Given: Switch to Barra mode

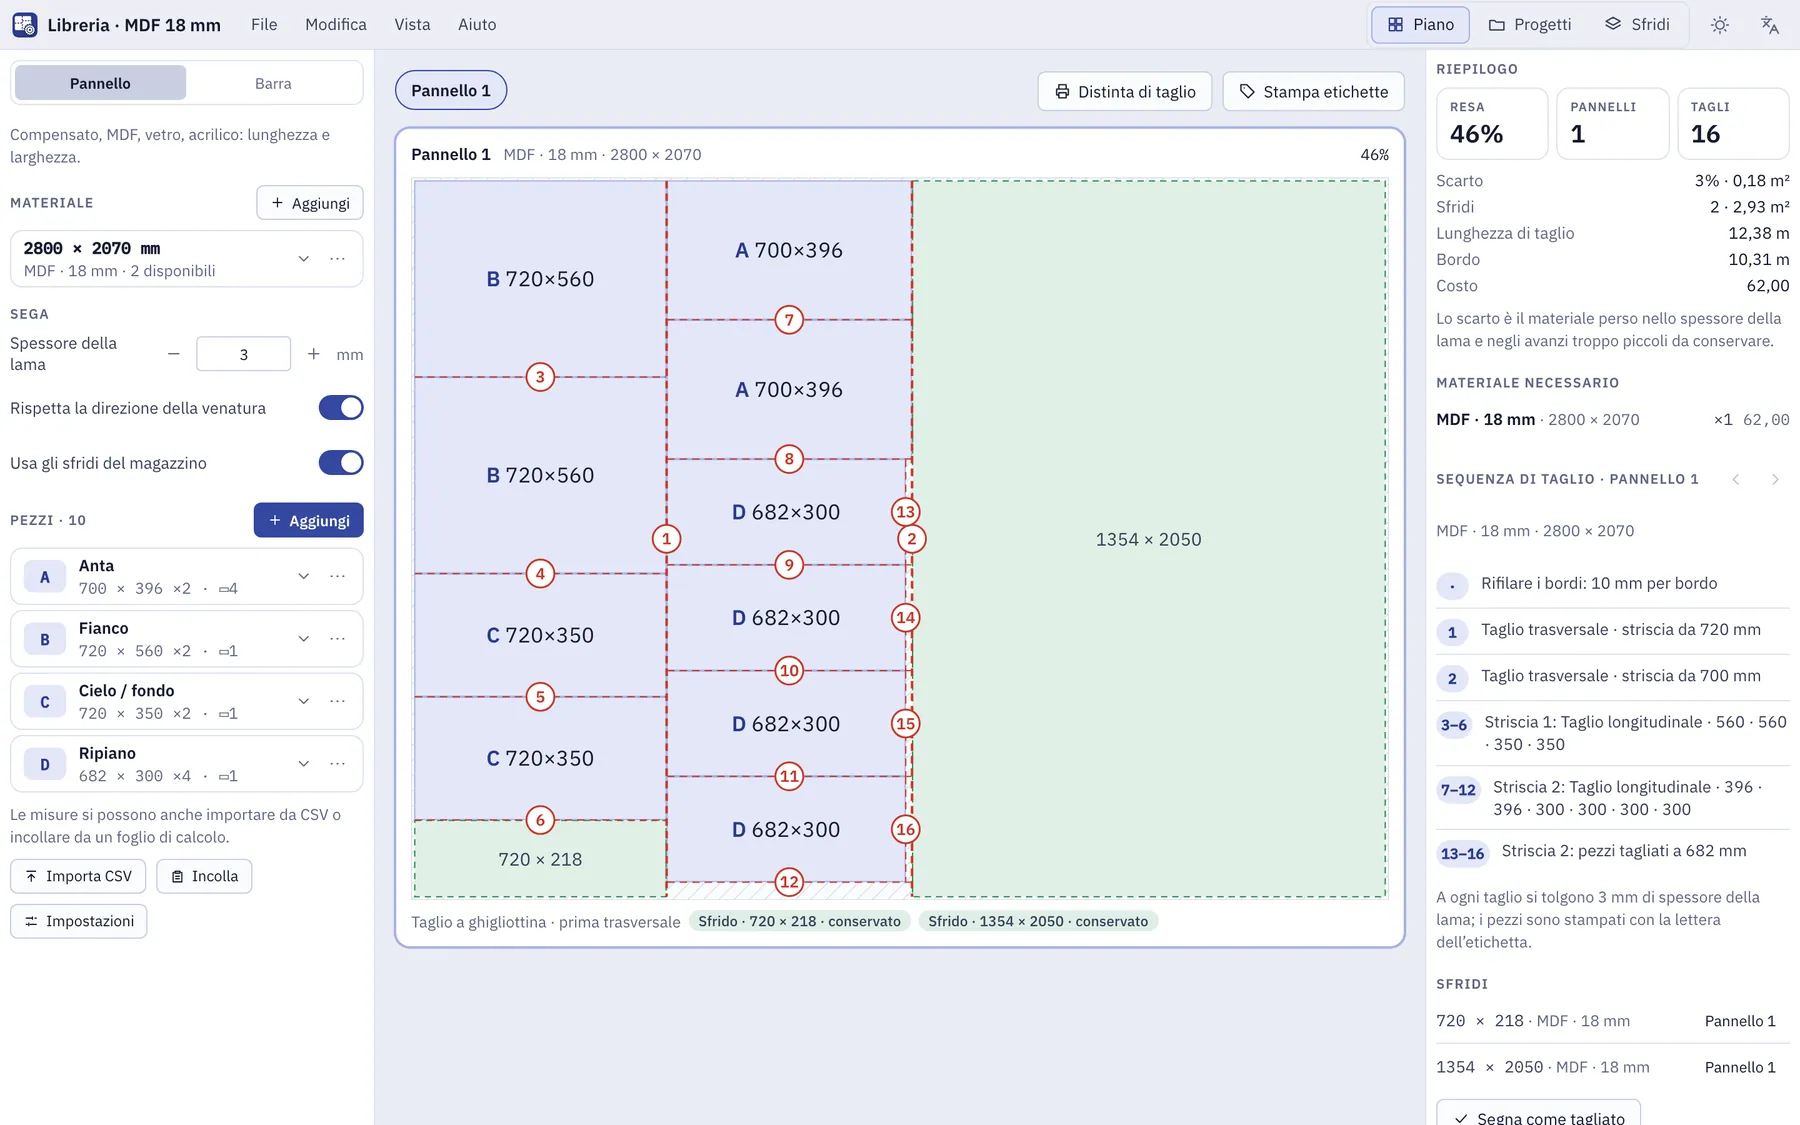Looking at the screenshot, I should pyautogui.click(x=273, y=83).
